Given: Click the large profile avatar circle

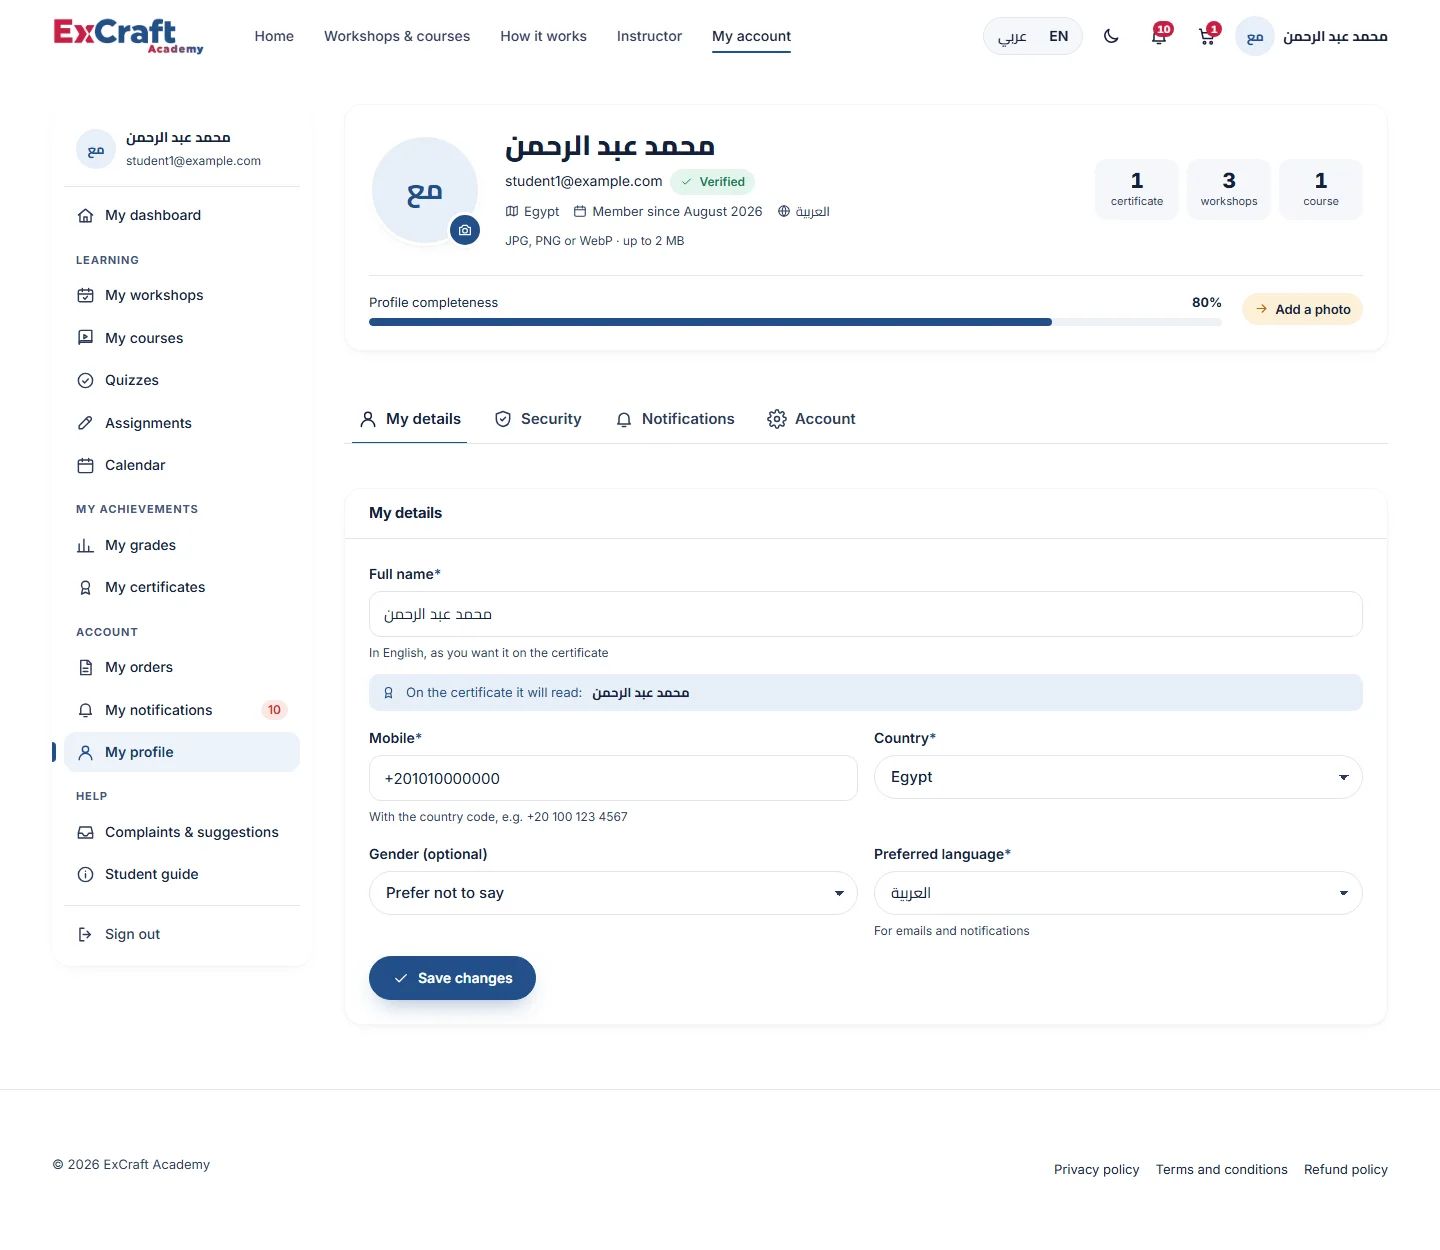Looking at the screenshot, I should (425, 190).
